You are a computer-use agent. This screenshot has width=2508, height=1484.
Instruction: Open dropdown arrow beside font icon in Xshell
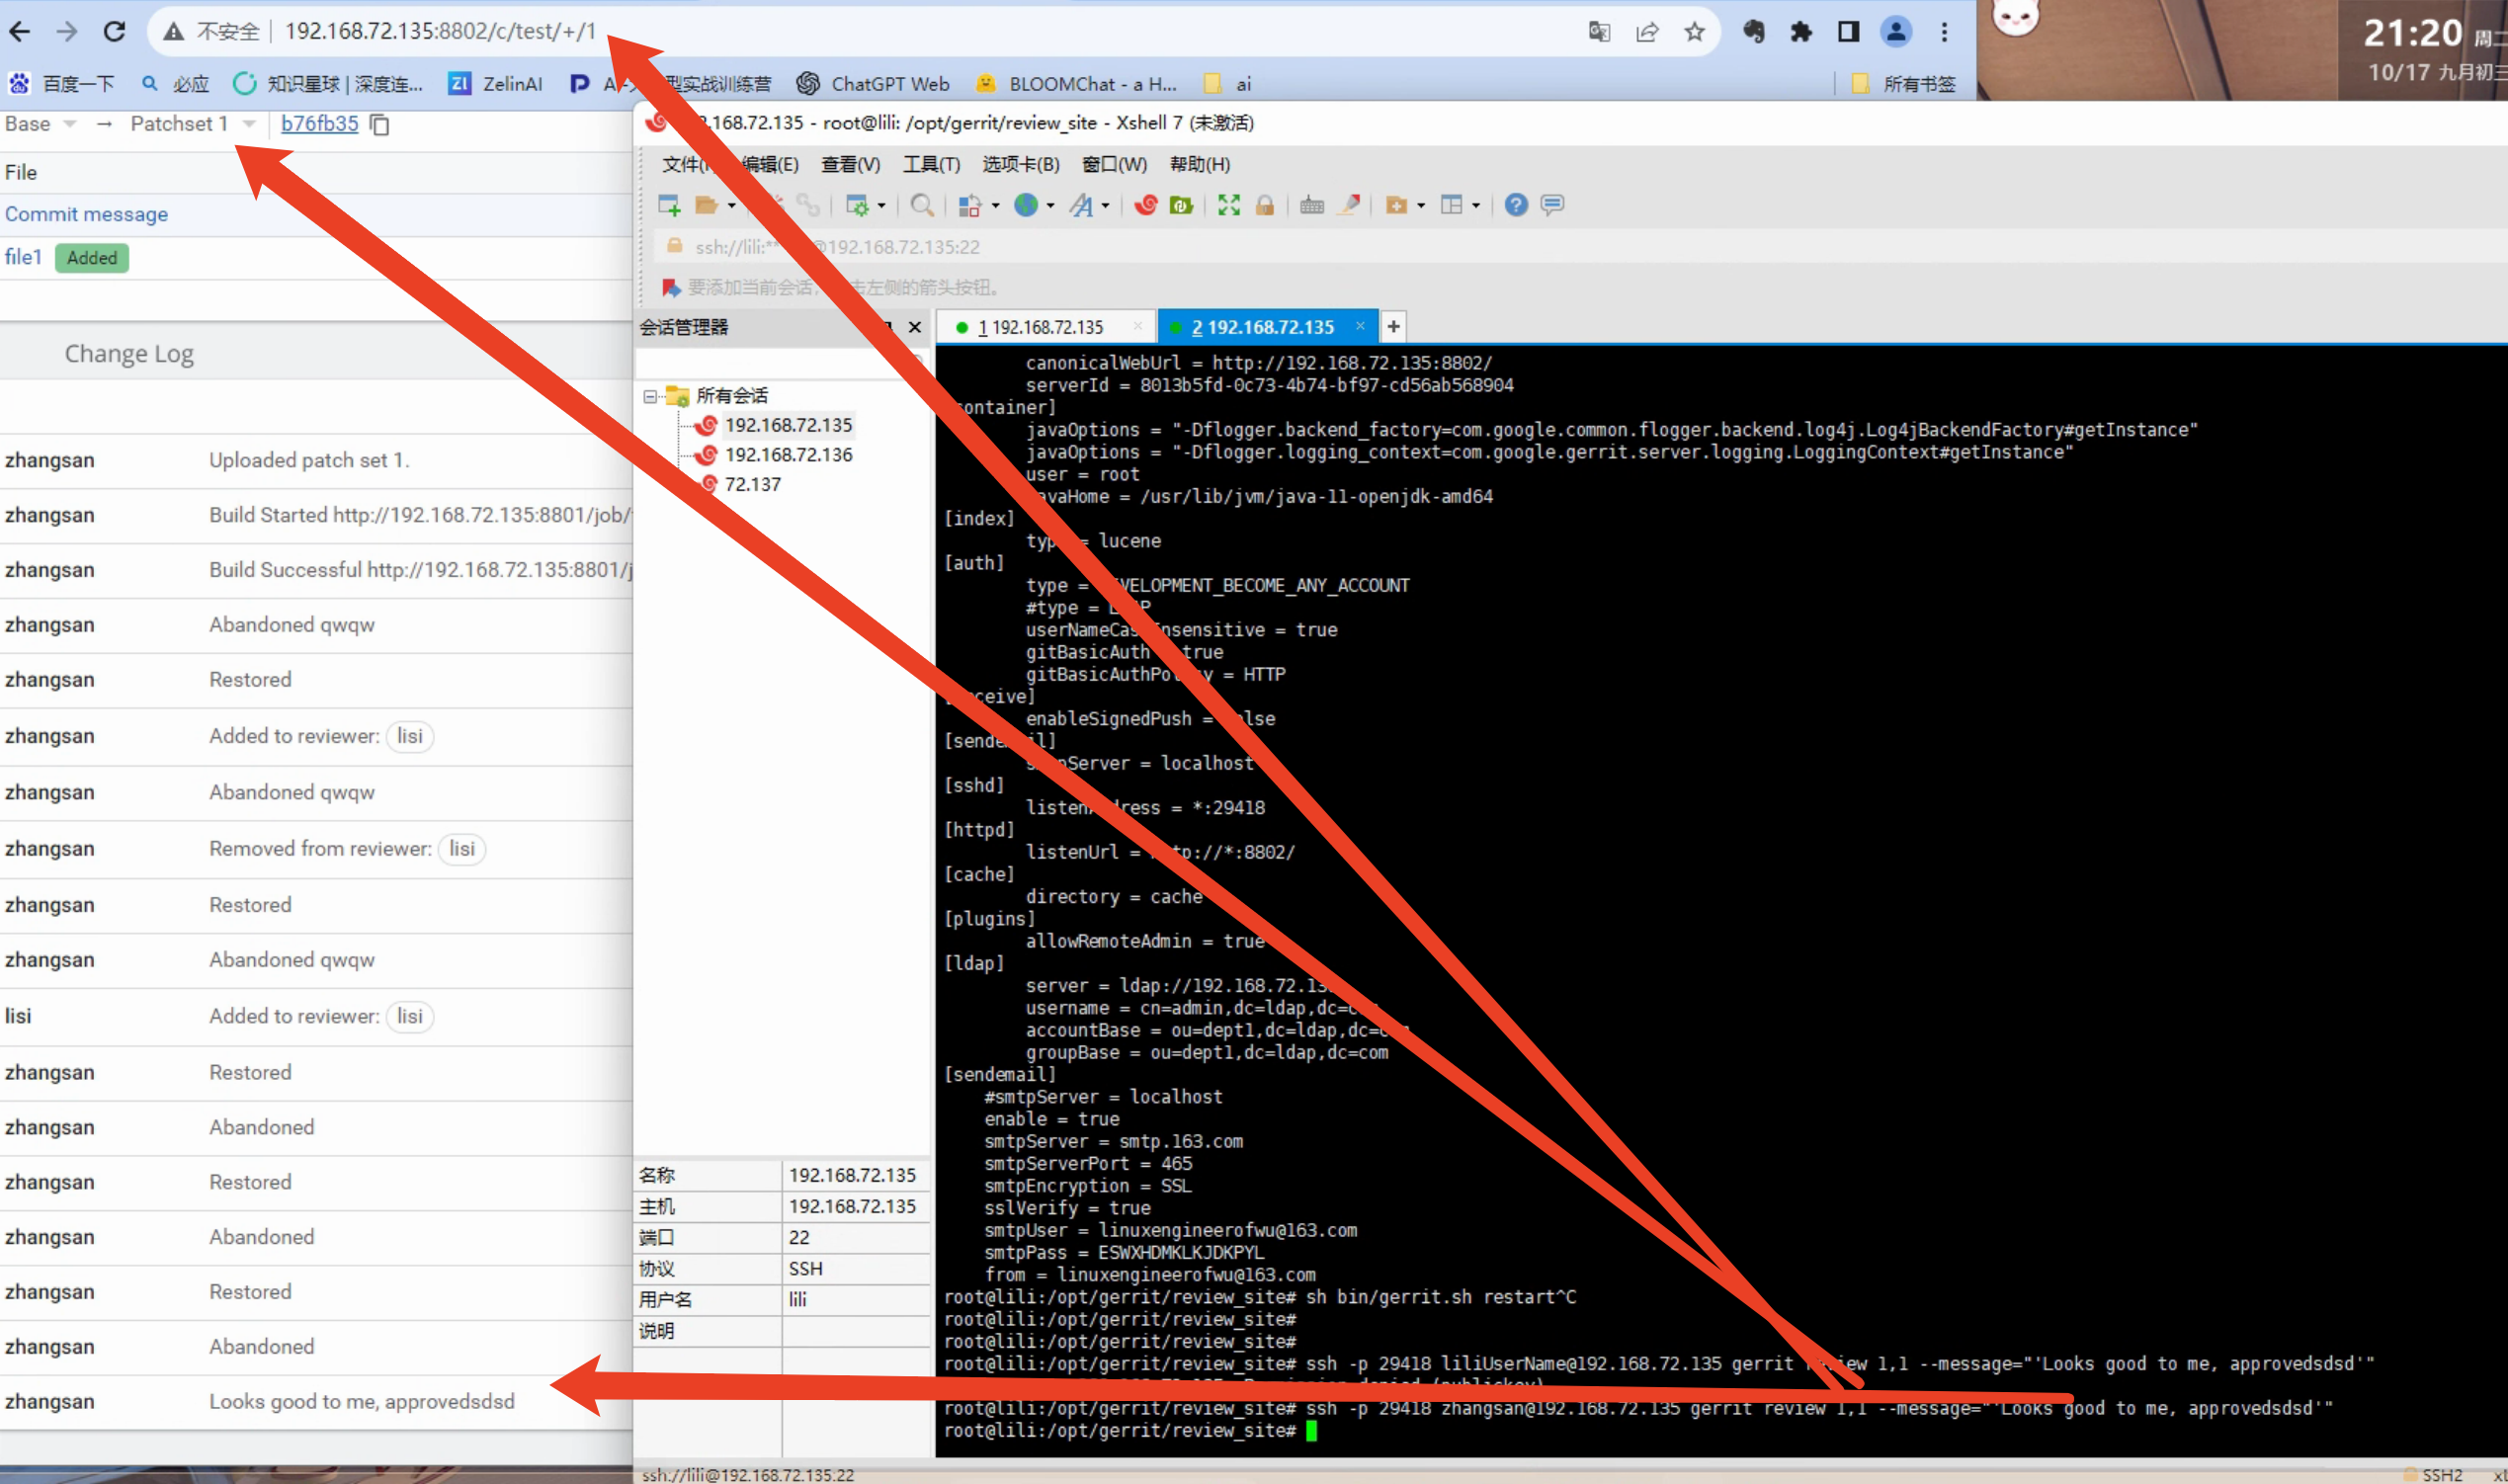tap(1105, 206)
